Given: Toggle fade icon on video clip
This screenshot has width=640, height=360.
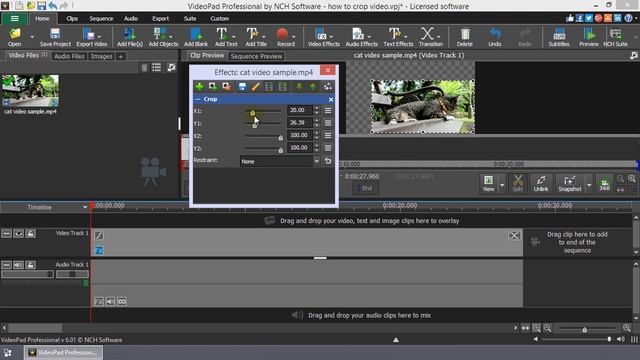Looking at the screenshot, I should pos(99,236).
